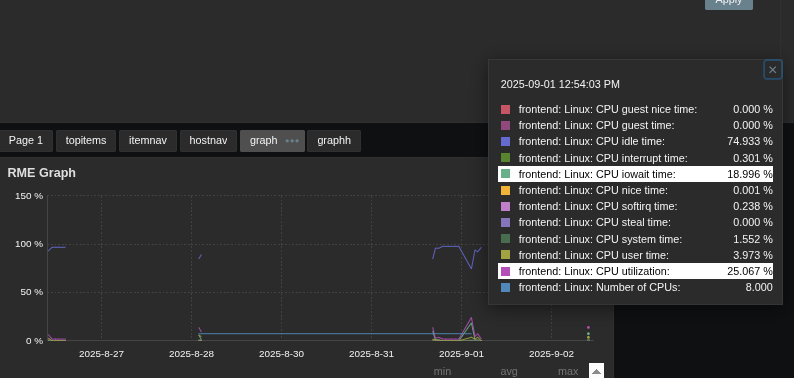794x378 pixels.
Task: Click the CPU nice time orange swatch
Action: [505, 191]
